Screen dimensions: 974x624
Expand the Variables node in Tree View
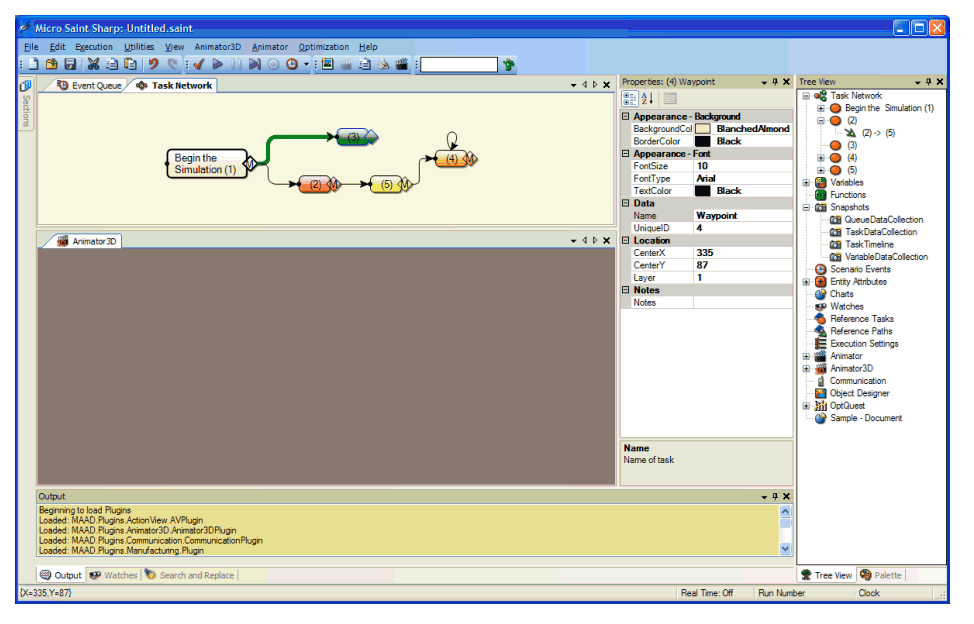806,183
